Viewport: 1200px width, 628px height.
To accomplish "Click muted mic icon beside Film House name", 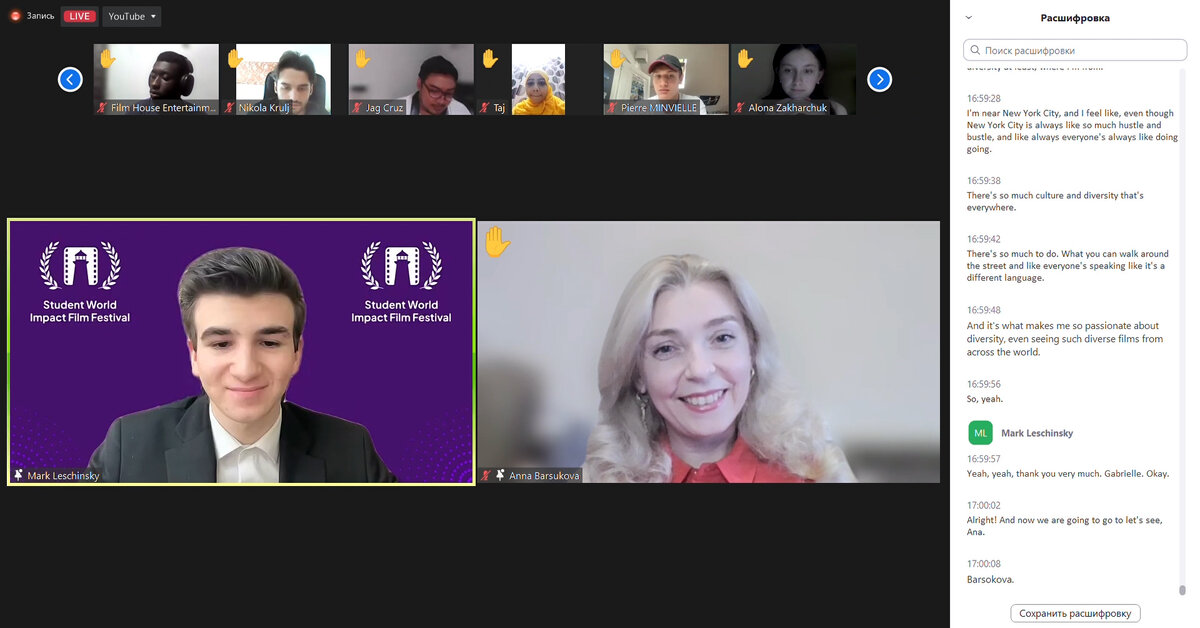I will [102, 108].
